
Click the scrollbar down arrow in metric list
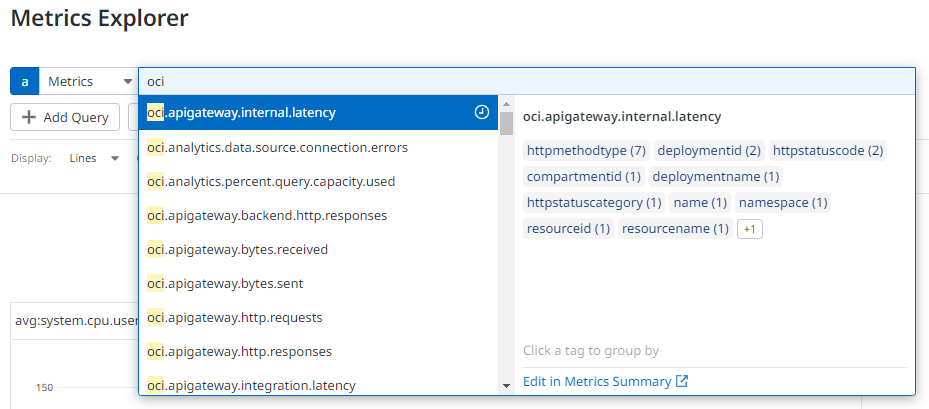tap(506, 386)
